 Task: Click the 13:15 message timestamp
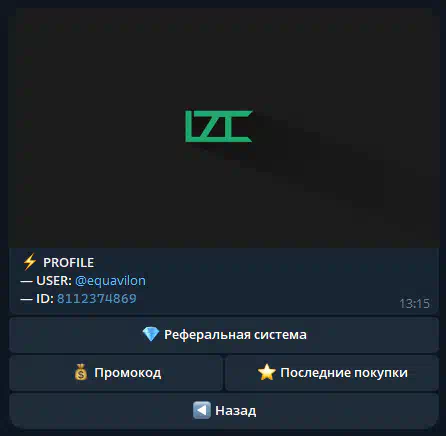tap(414, 304)
